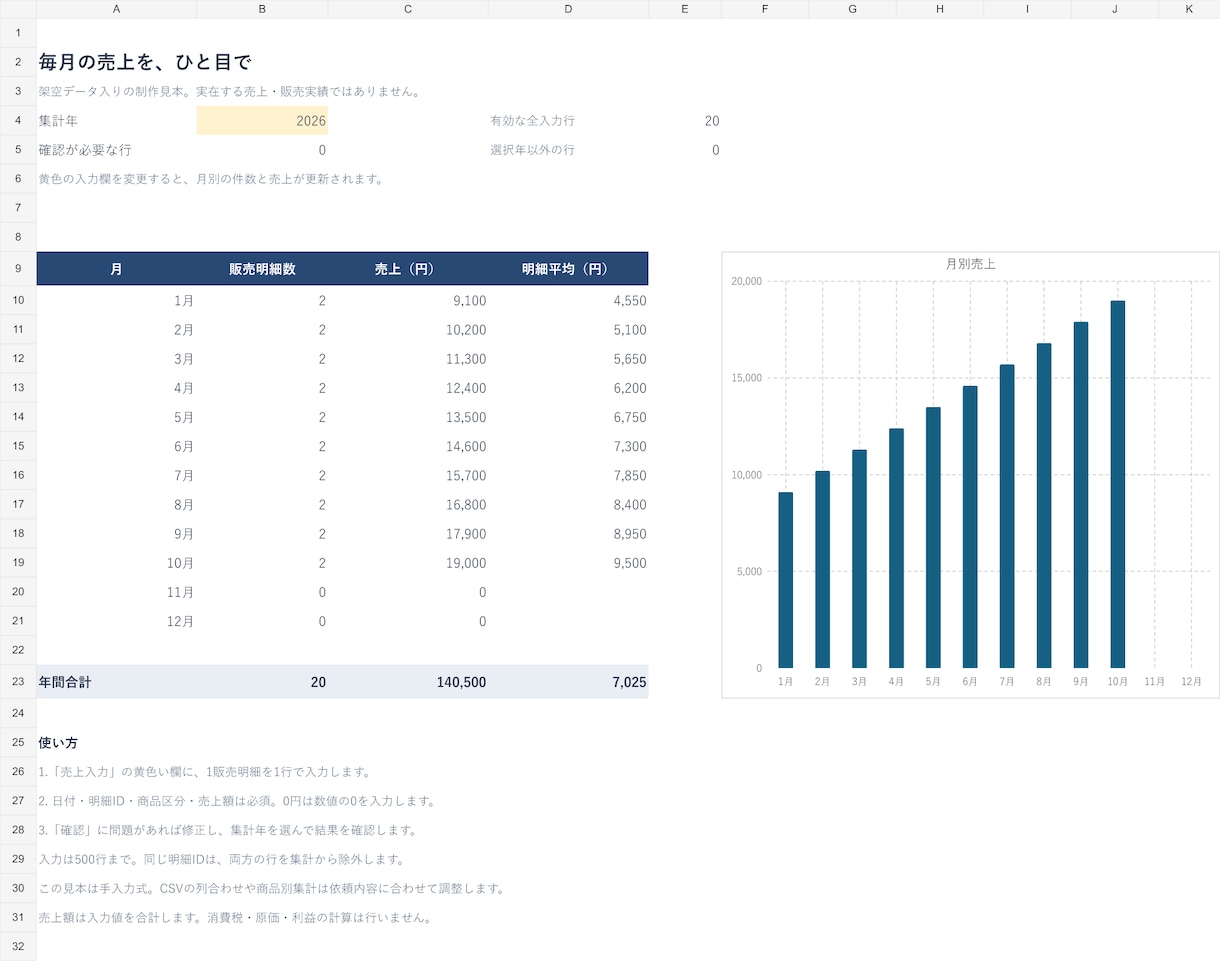This screenshot has height=961, width=1220.
Task: Select the 明細平均 cell 6,750
Action: [x=568, y=417]
